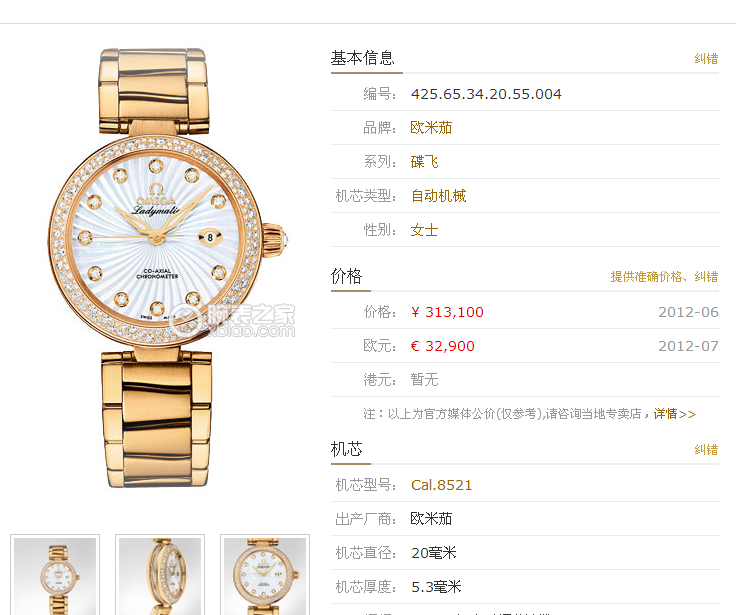Click the ¥ 313,100 price value
This screenshot has width=736, height=615.
[x=447, y=312]
